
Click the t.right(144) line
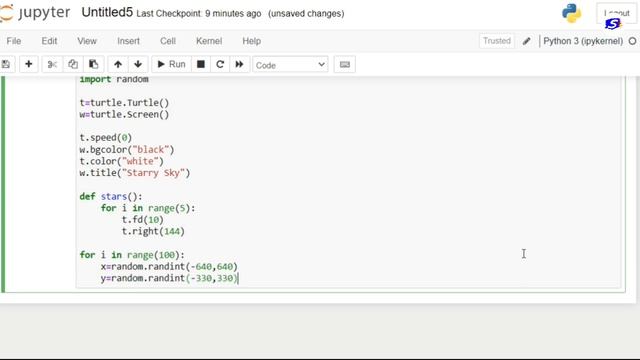(x=153, y=231)
